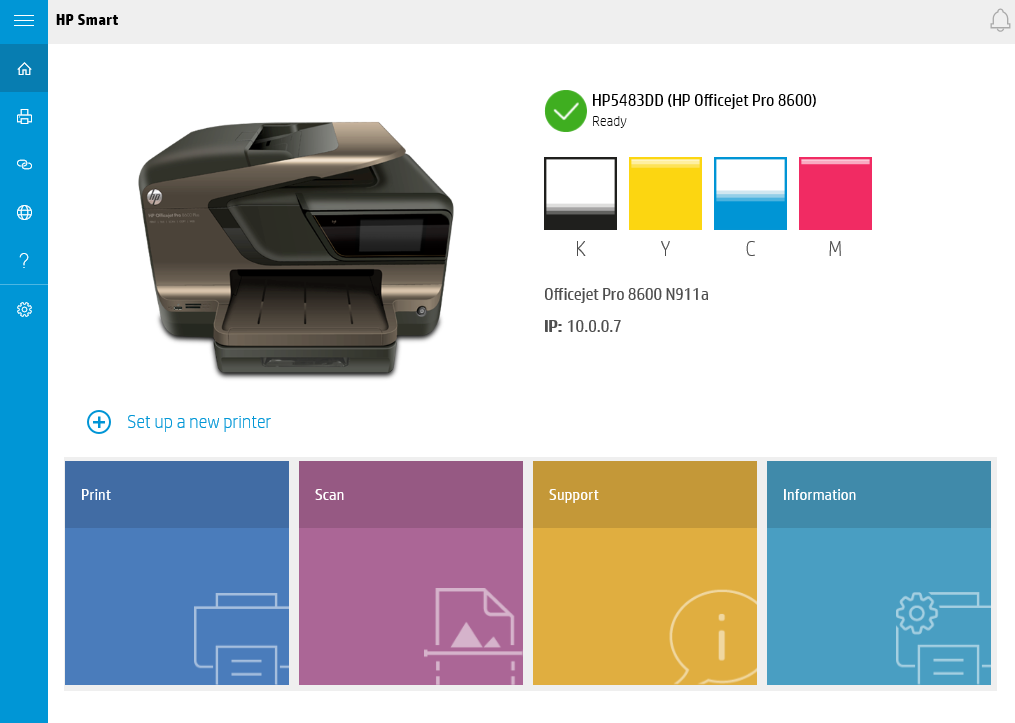Check the cyan C ink level
This screenshot has width=1015, height=723.
point(750,194)
